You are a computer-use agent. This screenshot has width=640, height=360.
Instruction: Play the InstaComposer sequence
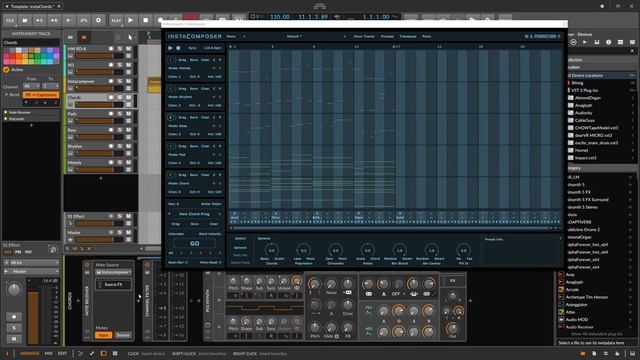tap(170, 48)
